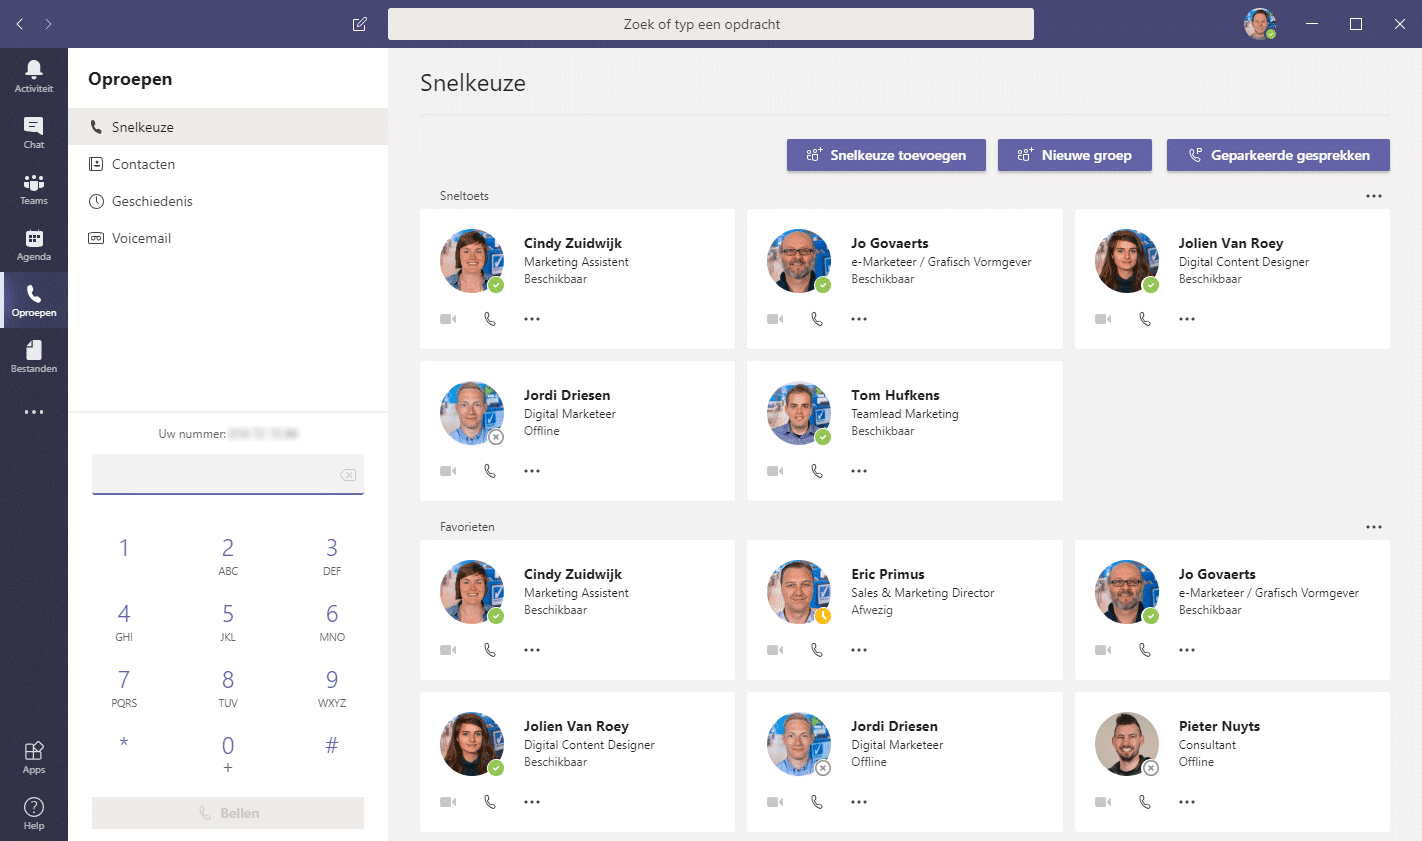
Task: Click the Bellen call button
Action: (x=228, y=813)
